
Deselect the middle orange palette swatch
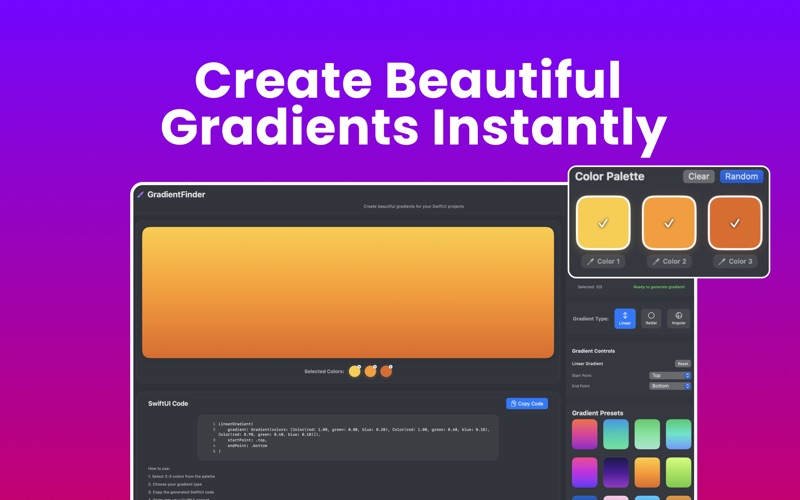[669, 223]
